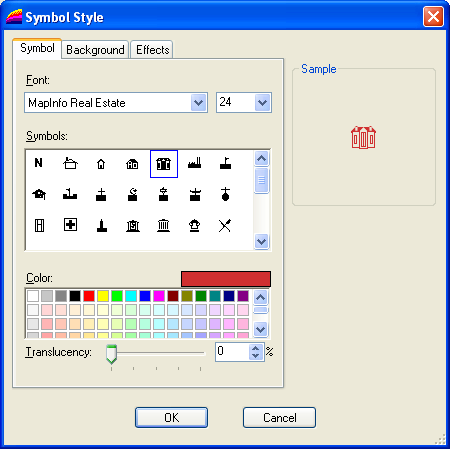Choose the church with cross symbol
The width and height of the screenshot is (450, 449).
[x=101, y=195]
